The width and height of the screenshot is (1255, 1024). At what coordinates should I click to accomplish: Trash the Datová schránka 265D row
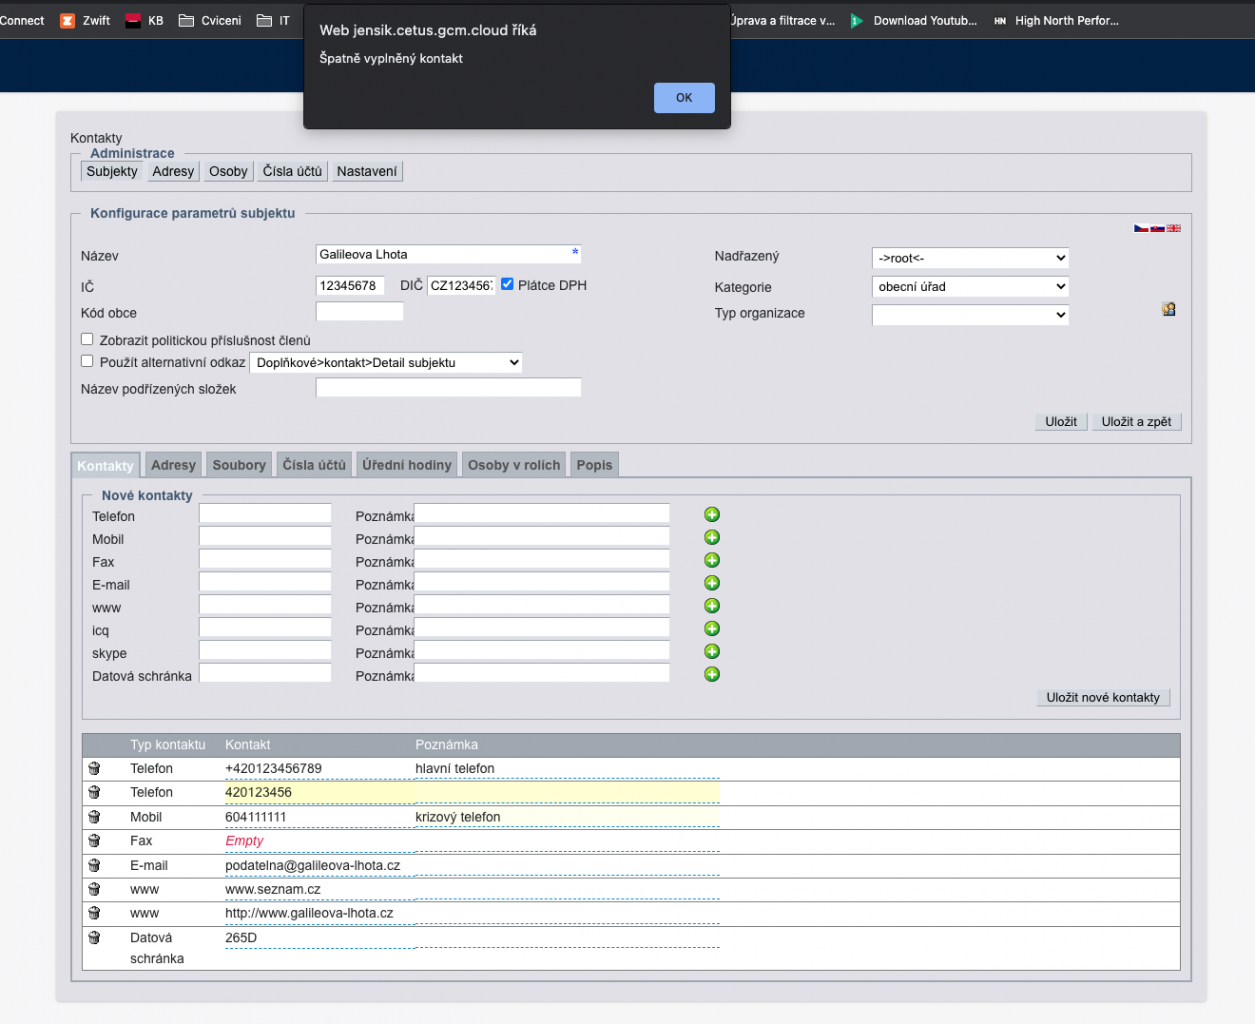(94, 938)
